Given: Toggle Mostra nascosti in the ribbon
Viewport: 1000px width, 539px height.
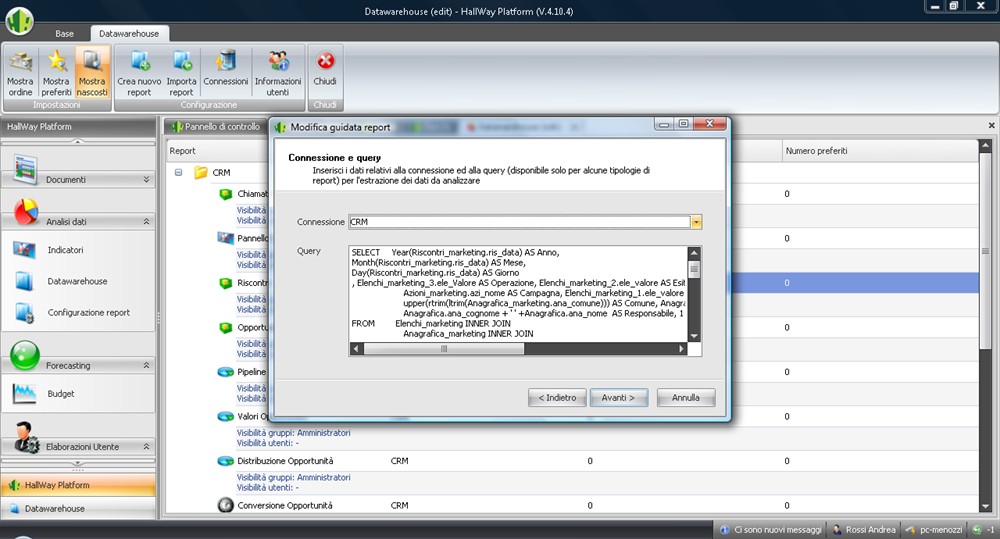Looking at the screenshot, I should coord(92,72).
